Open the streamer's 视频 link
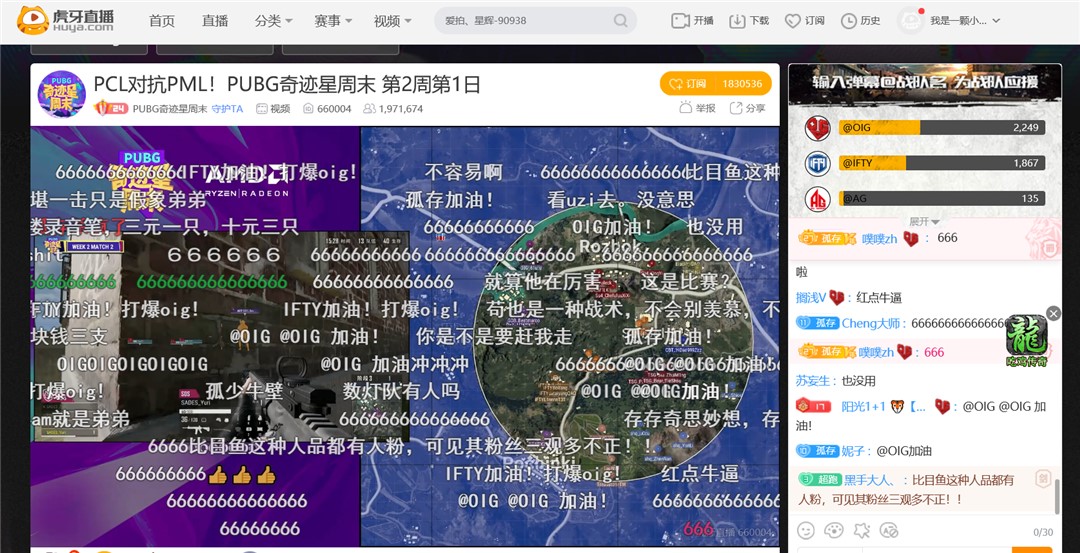The width and height of the screenshot is (1080, 553). tap(273, 109)
